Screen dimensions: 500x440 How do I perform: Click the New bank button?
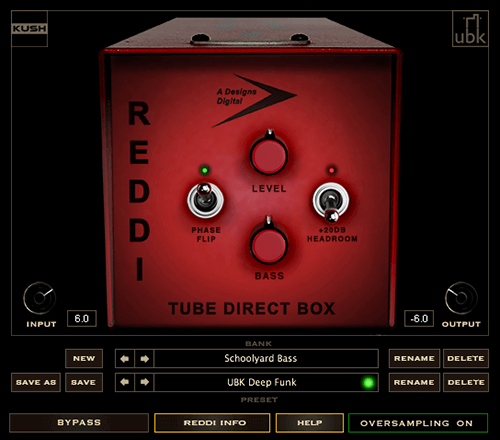pyautogui.click(x=84, y=359)
